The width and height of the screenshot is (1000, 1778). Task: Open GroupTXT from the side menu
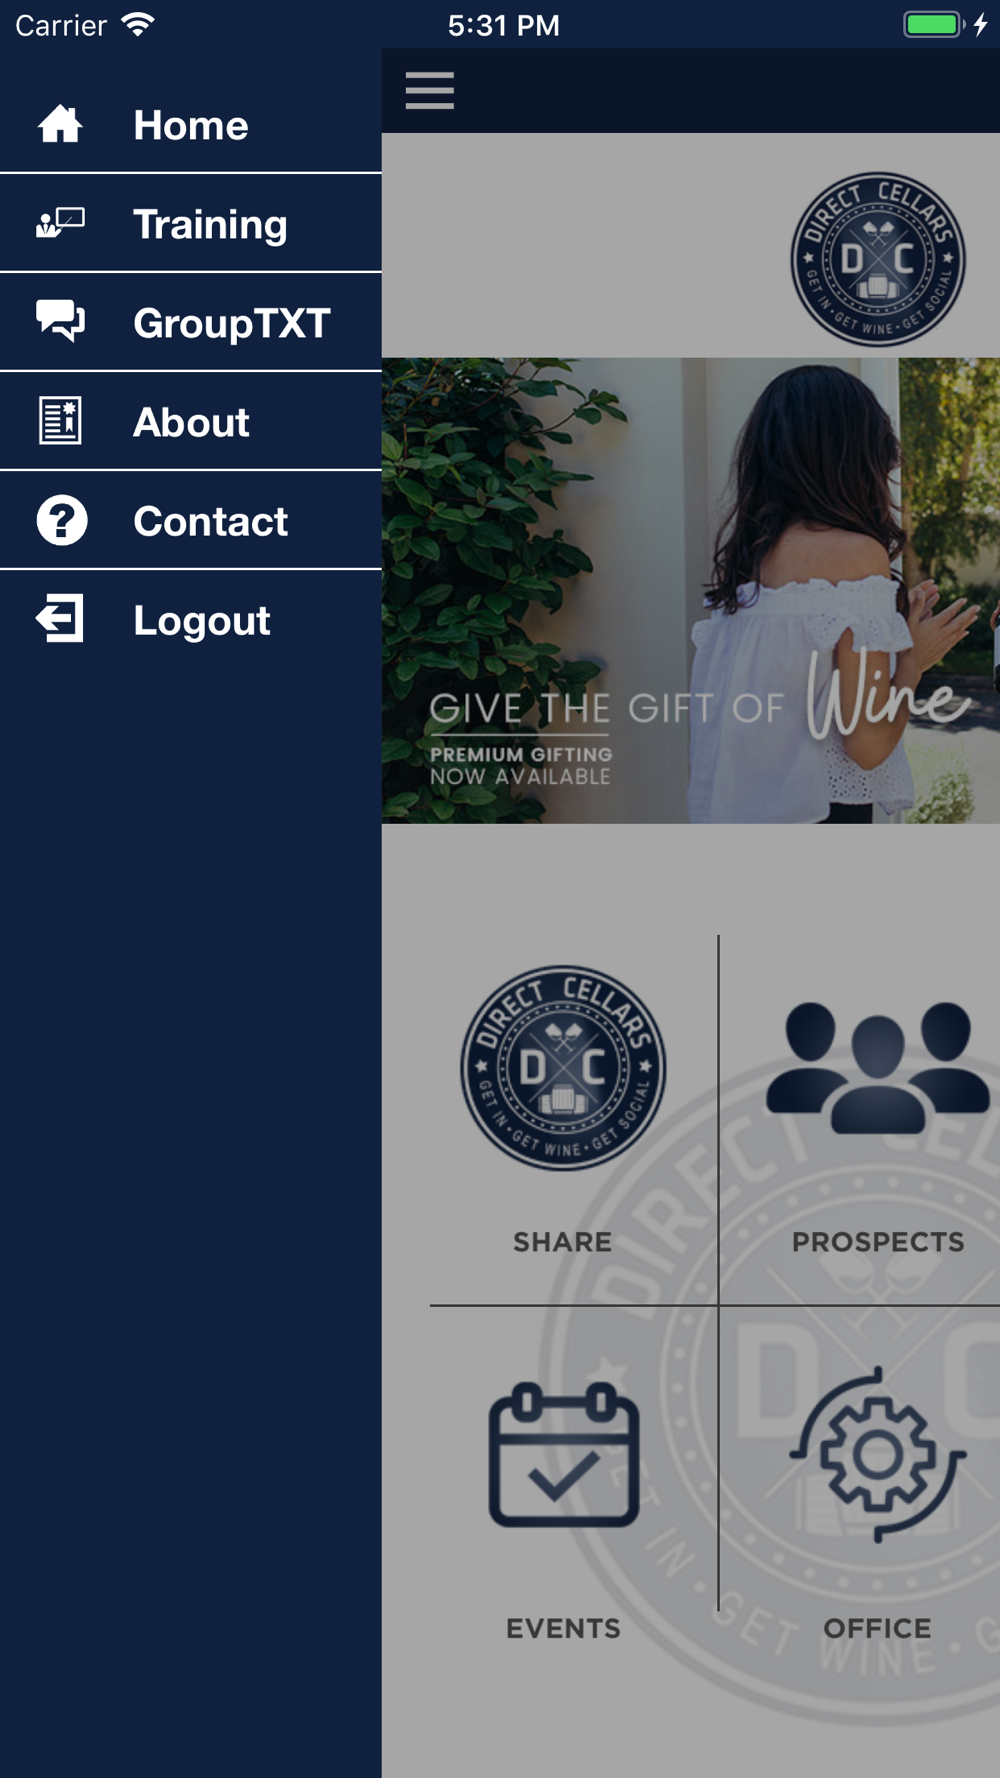pos(191,322)
